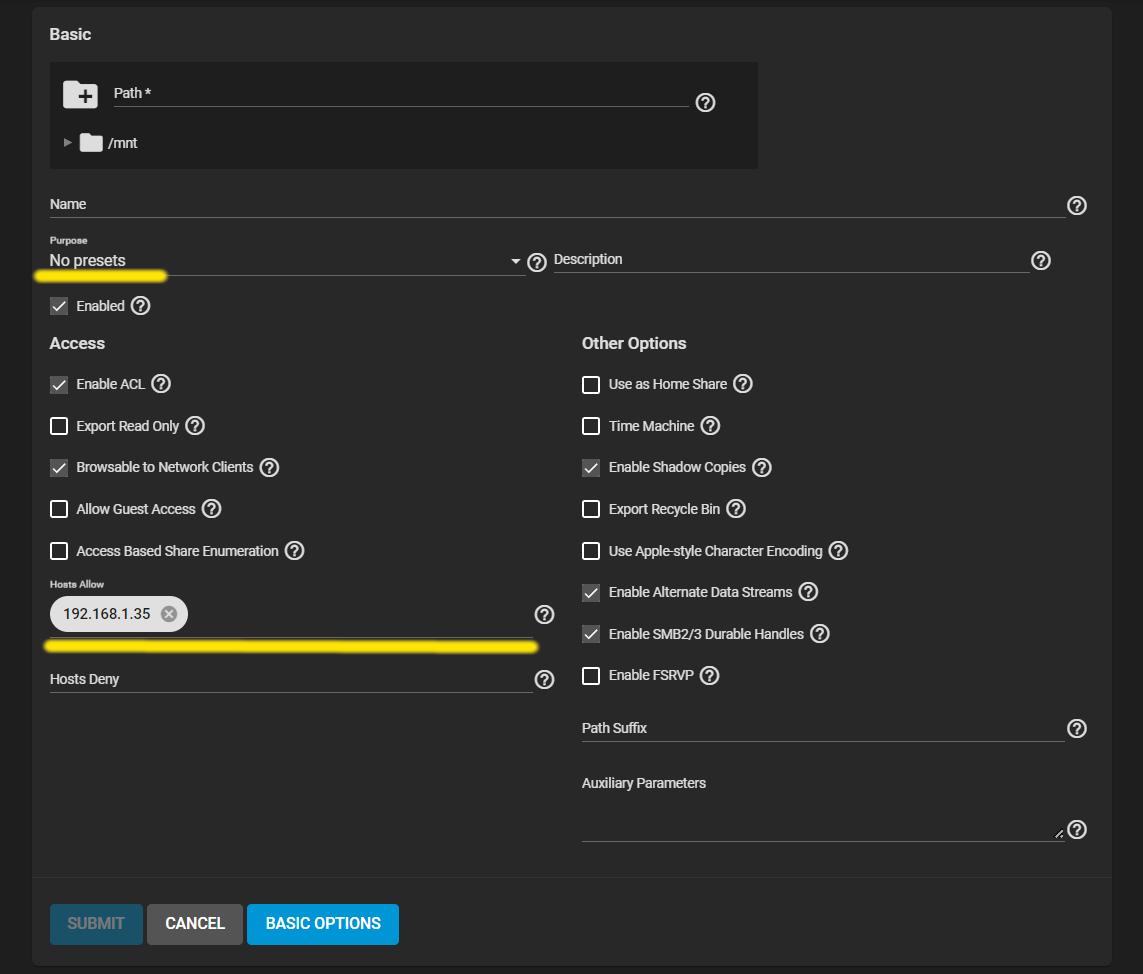Click help icon beside Auxiliary Parameters

[x=1077, y=830]
